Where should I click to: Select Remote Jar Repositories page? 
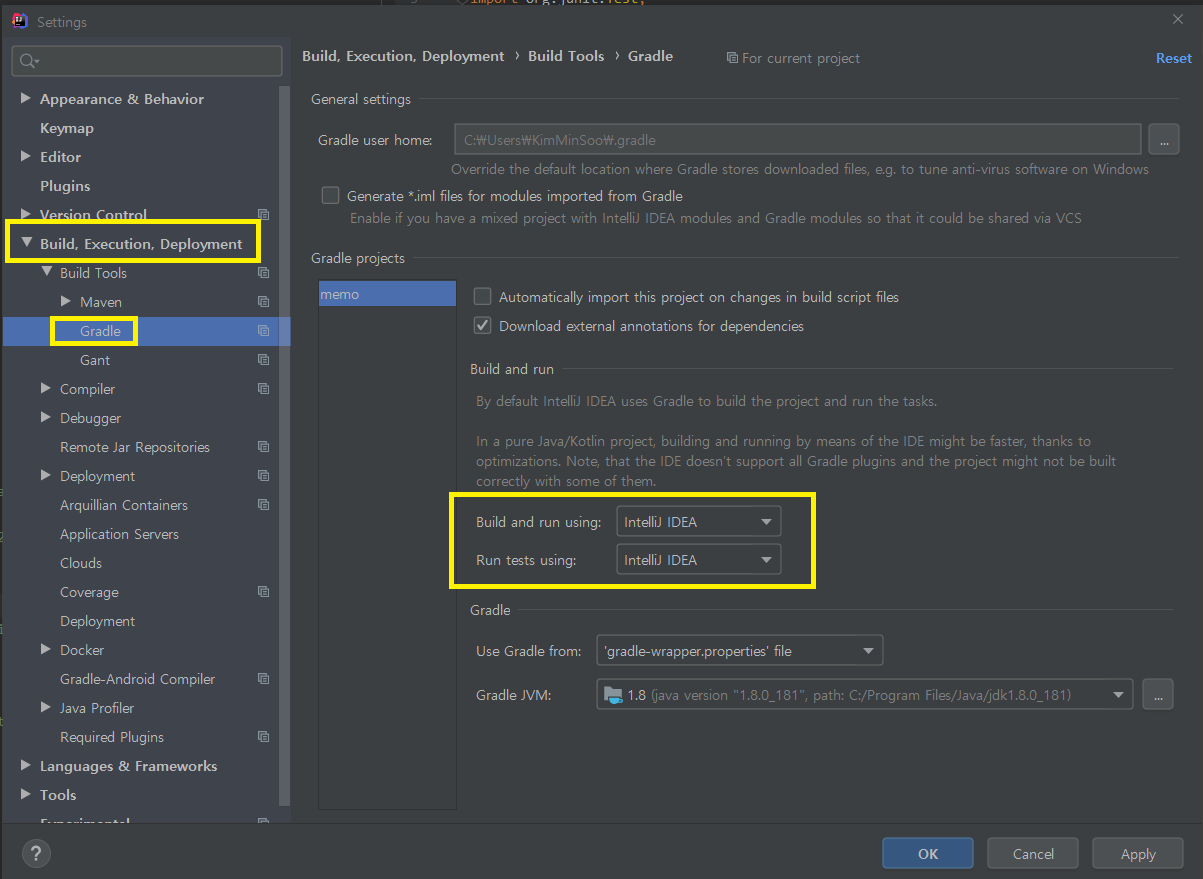135,447
